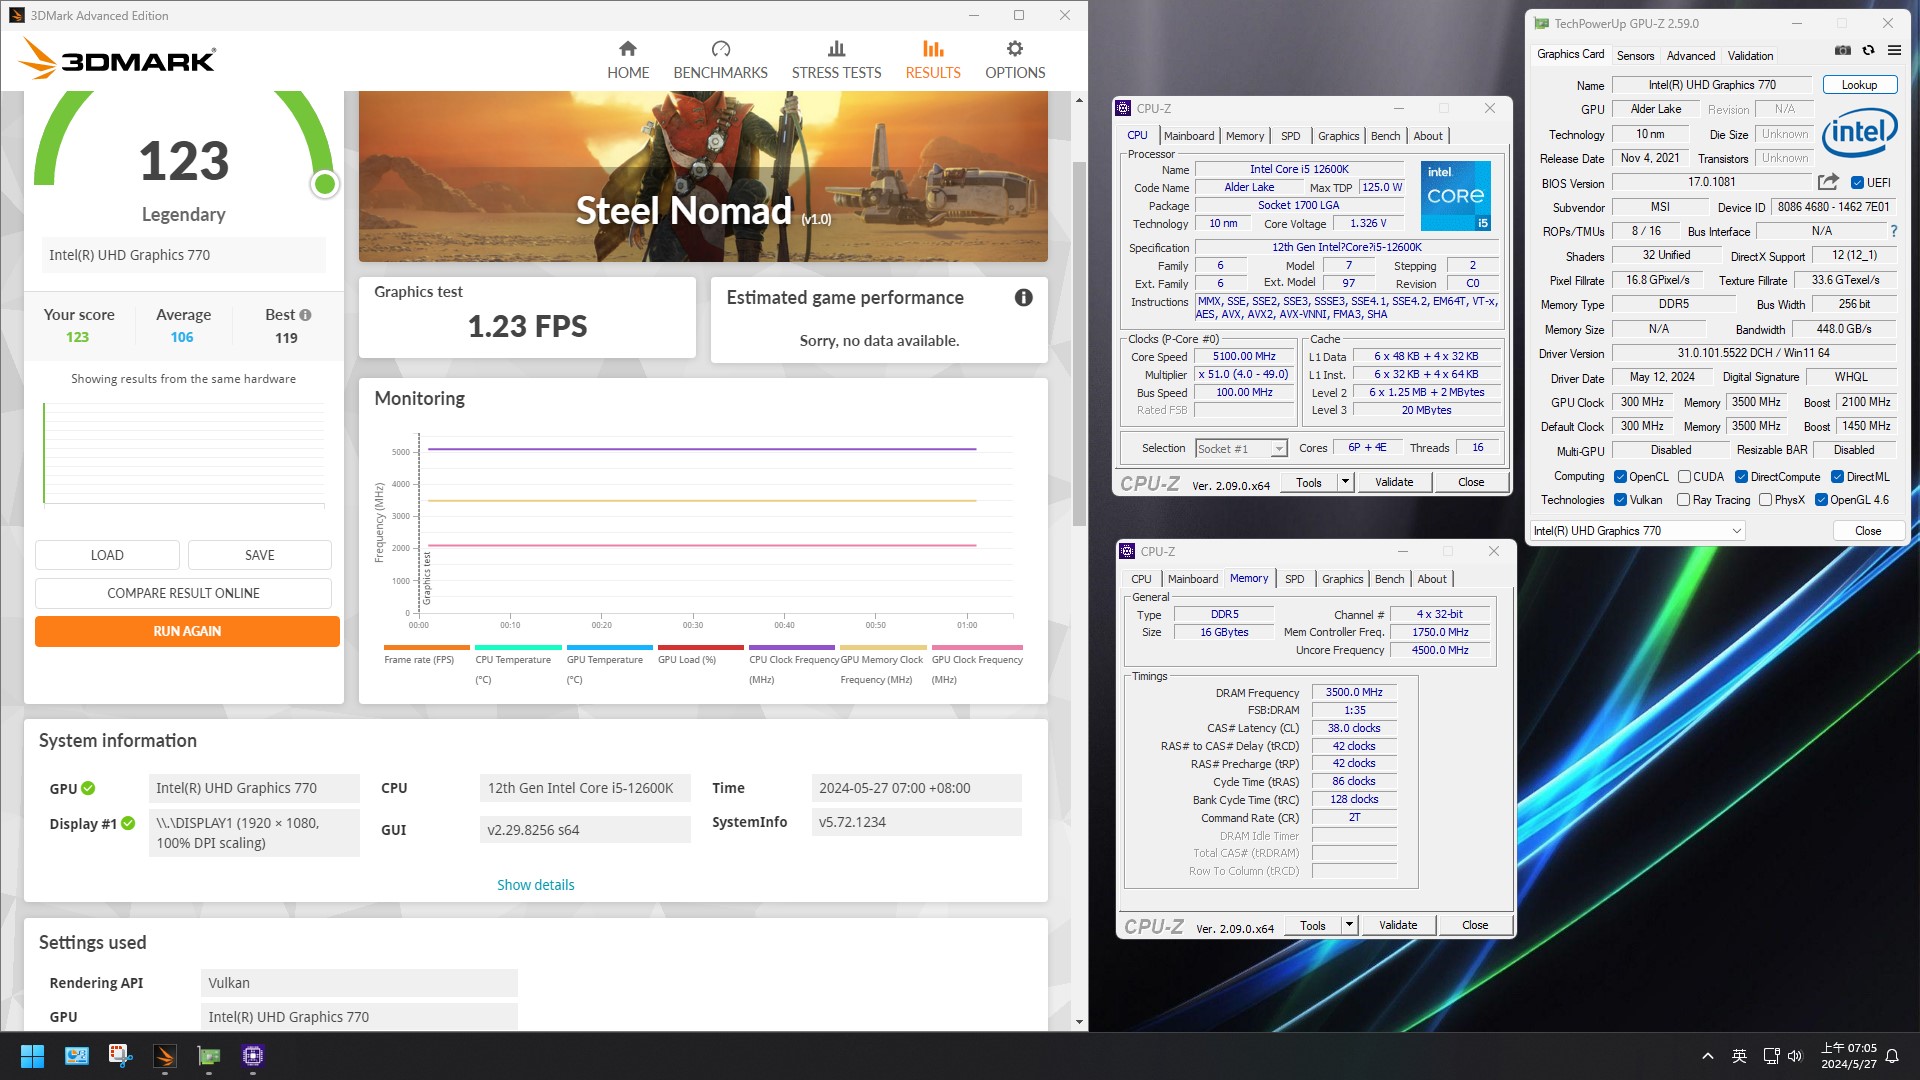Open Tools dropdown arrow in CPU-Z Memory window
Screen dimensions: 1920x1080
coord(1349,925)
